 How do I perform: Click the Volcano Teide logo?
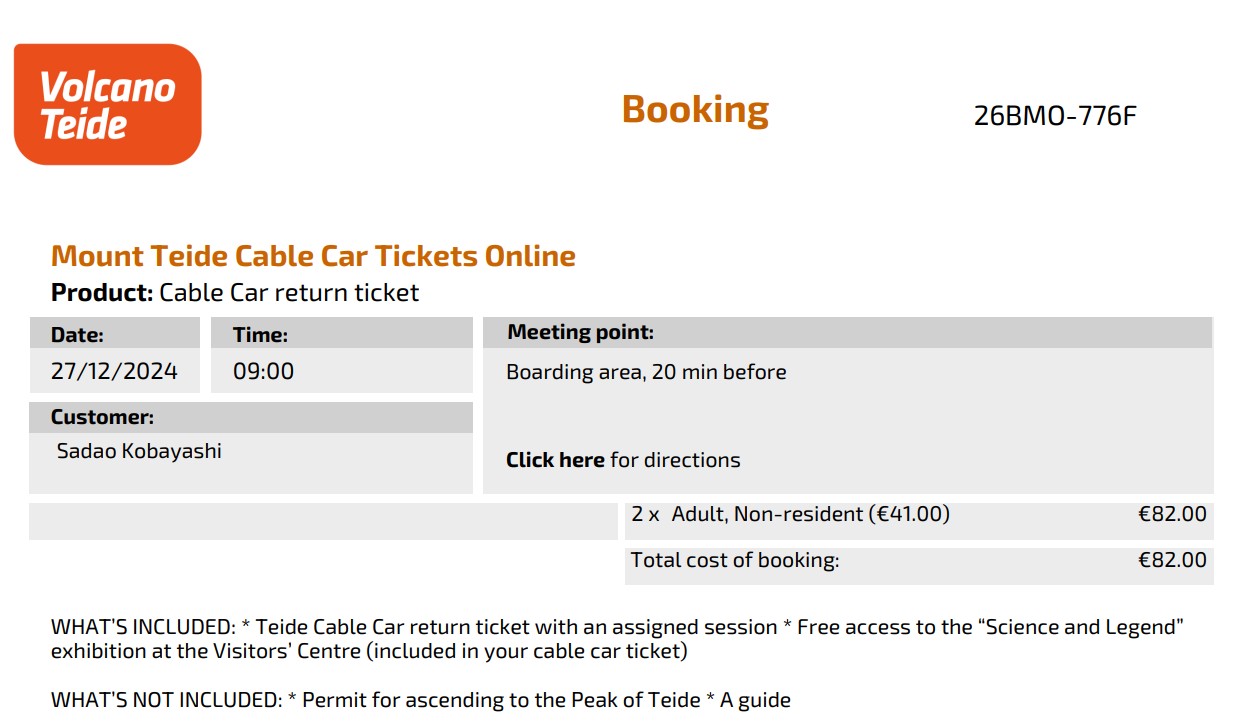pyautogui.click(x=107, y=104)
